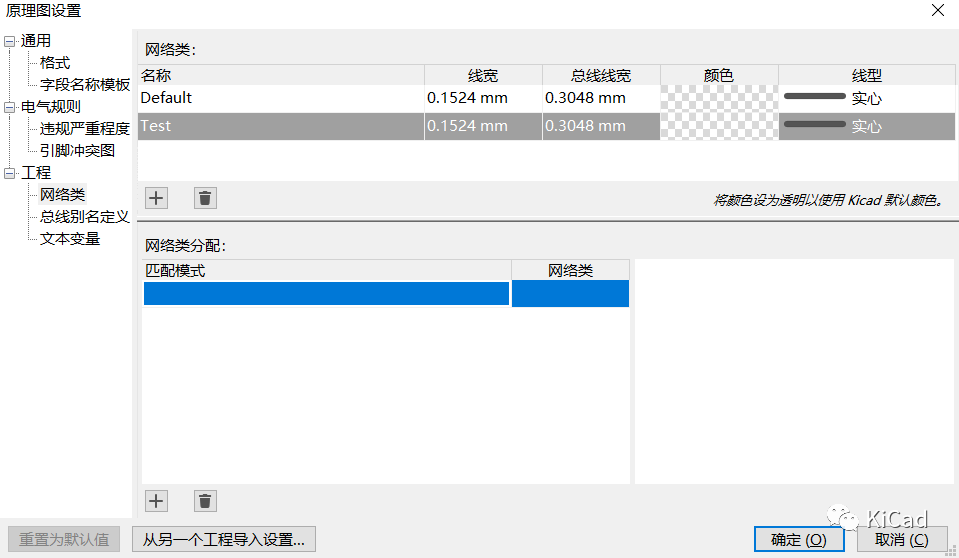
Task: Click the Test net class color swatch
Action: click(x=719, y=127)
